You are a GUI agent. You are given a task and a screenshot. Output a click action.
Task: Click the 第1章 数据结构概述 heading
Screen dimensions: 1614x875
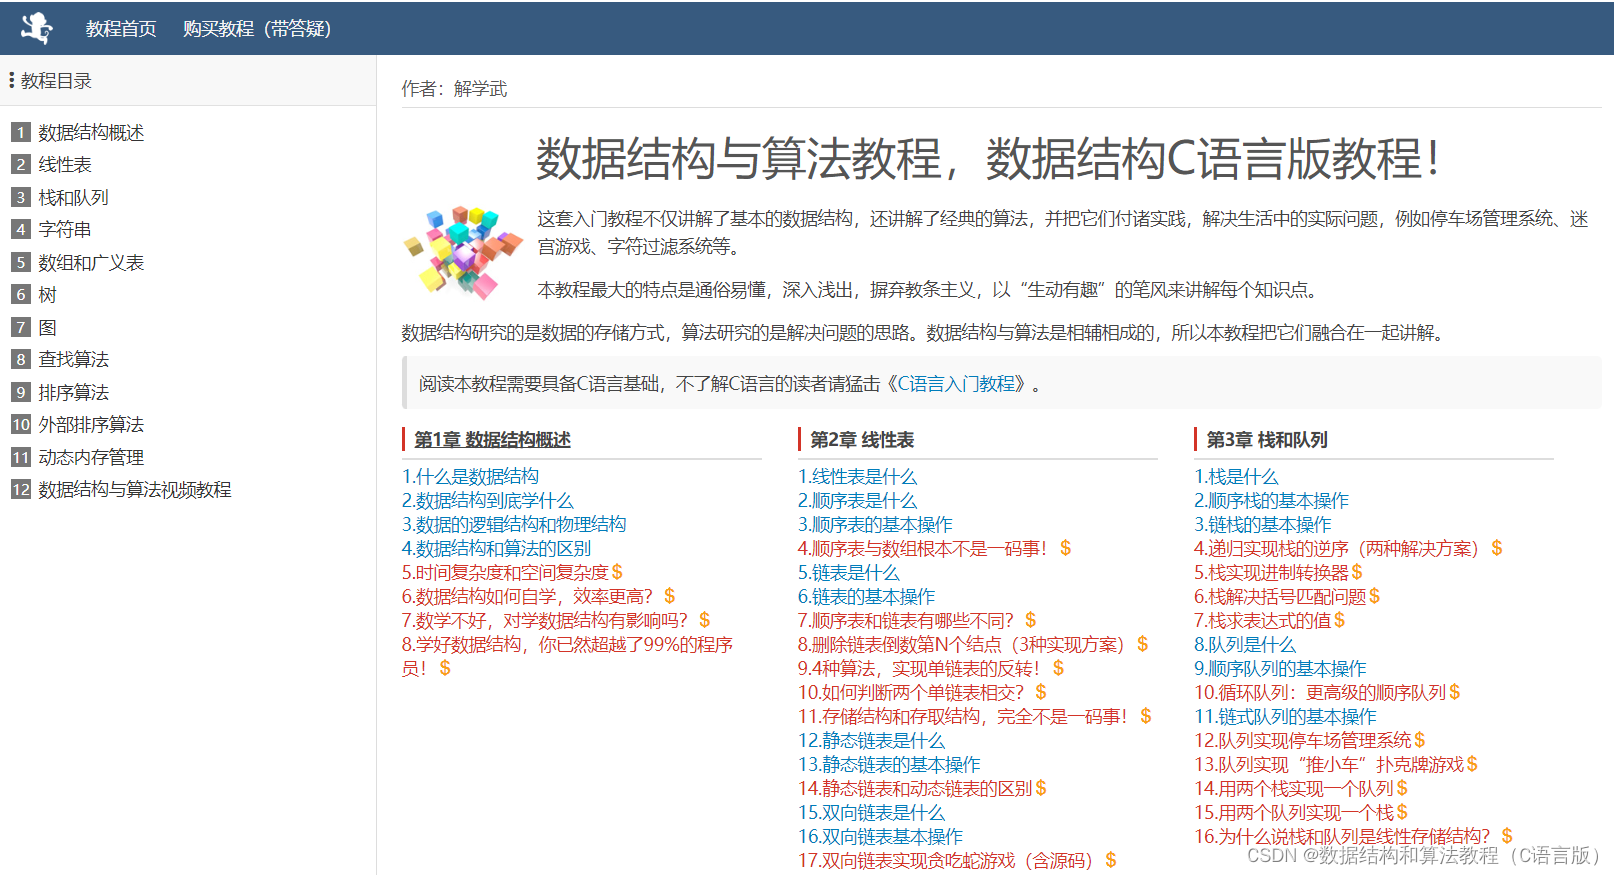(492, 440)
